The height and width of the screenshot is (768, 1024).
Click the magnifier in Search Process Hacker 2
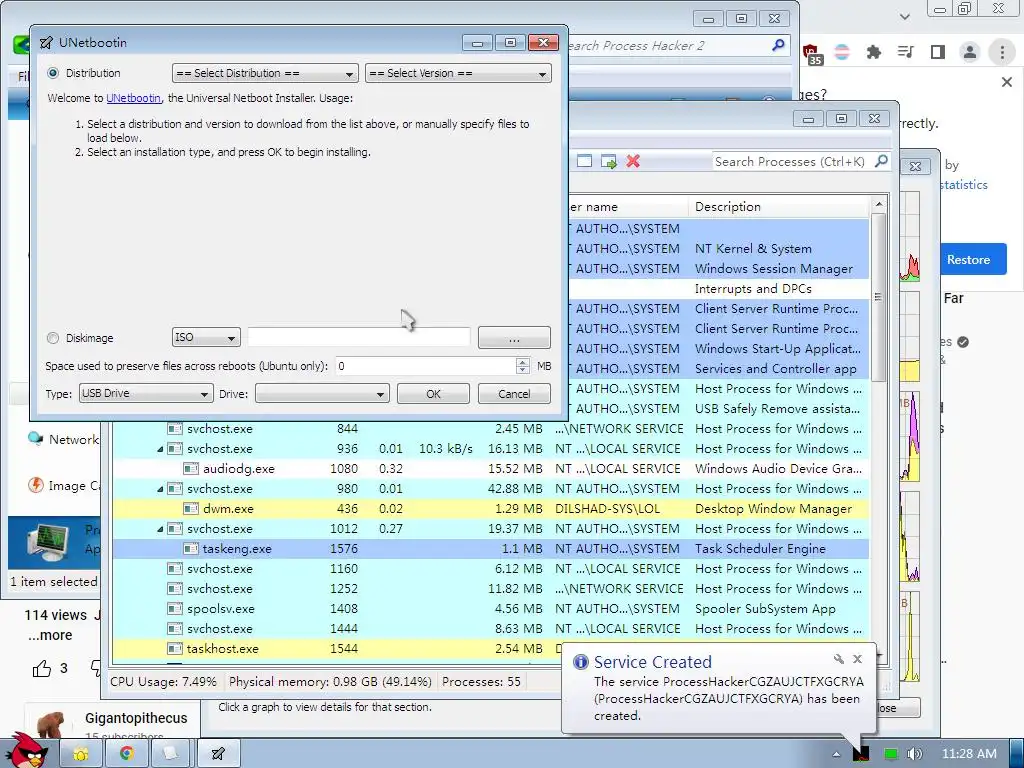778,45
